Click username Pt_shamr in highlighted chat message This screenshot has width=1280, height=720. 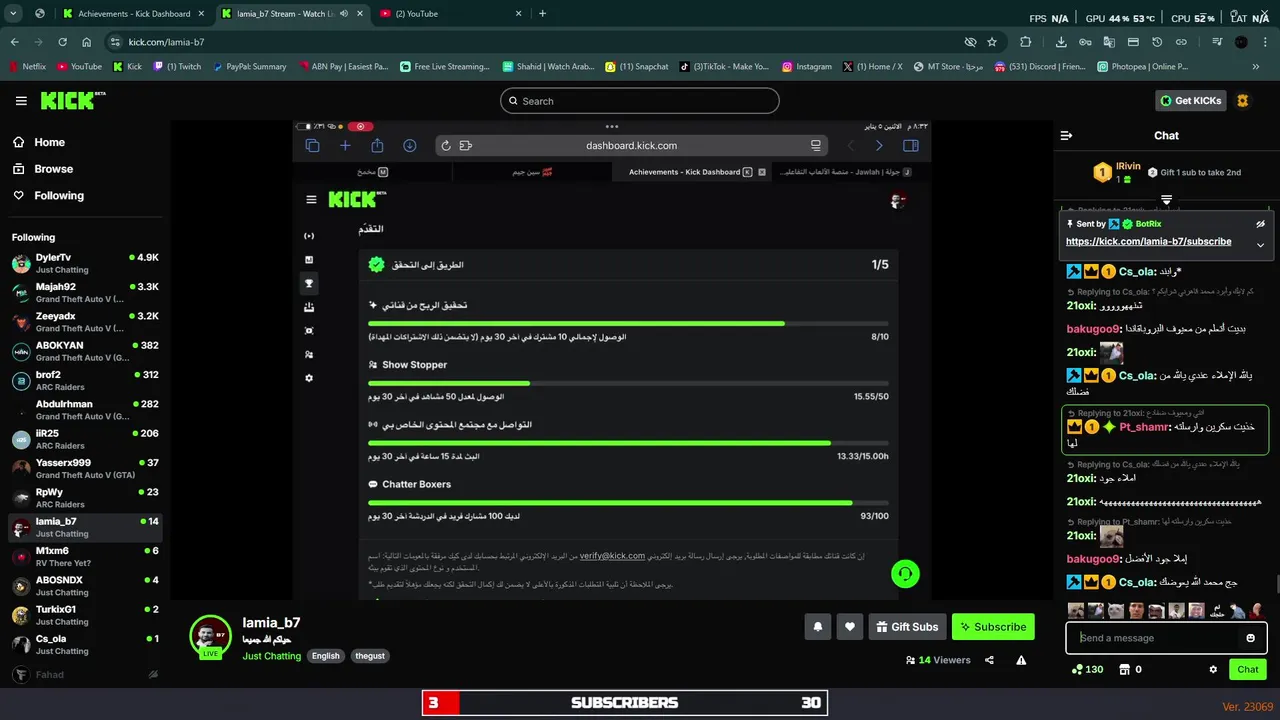pyautogui.click(x=1142, y=427)
